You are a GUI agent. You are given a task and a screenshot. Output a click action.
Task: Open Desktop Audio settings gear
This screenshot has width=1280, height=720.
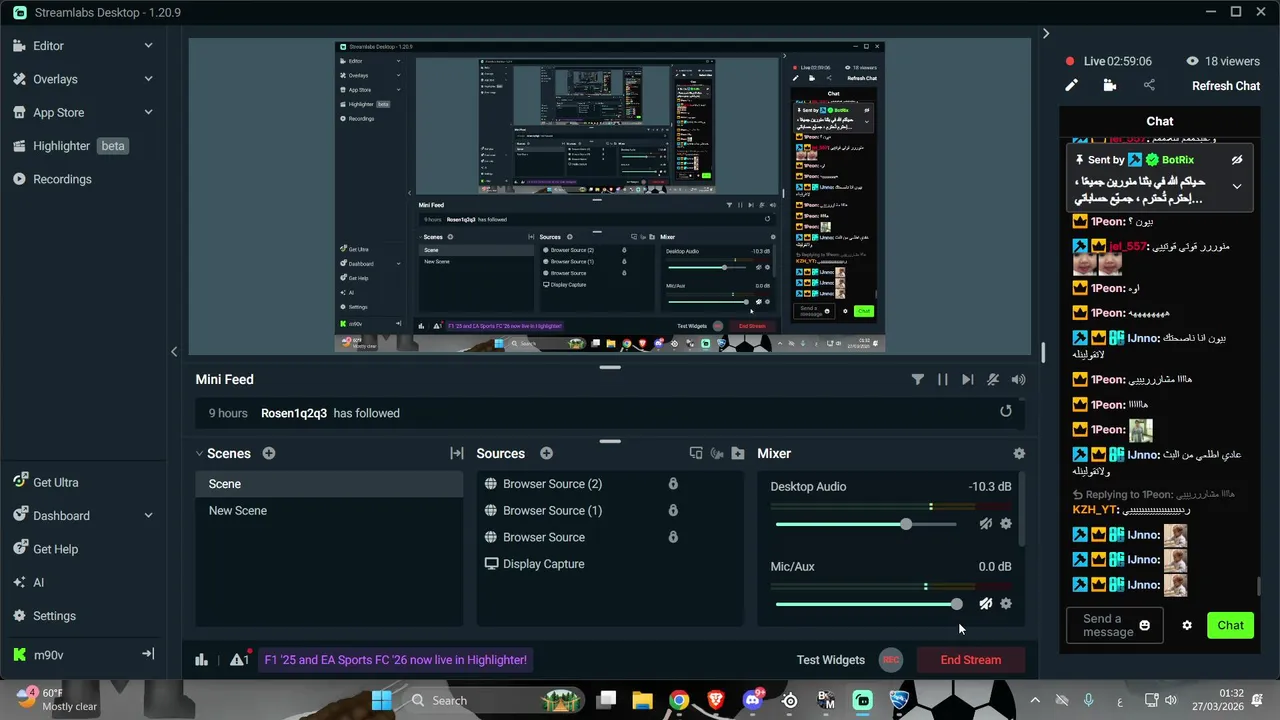(x=1006, y=524)
